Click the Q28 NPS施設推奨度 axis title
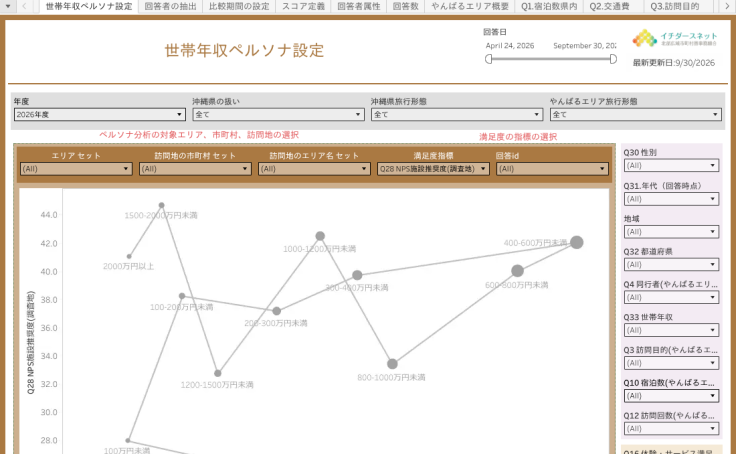The height and width of the screenshot is (454, 736). tap(31, 342)
